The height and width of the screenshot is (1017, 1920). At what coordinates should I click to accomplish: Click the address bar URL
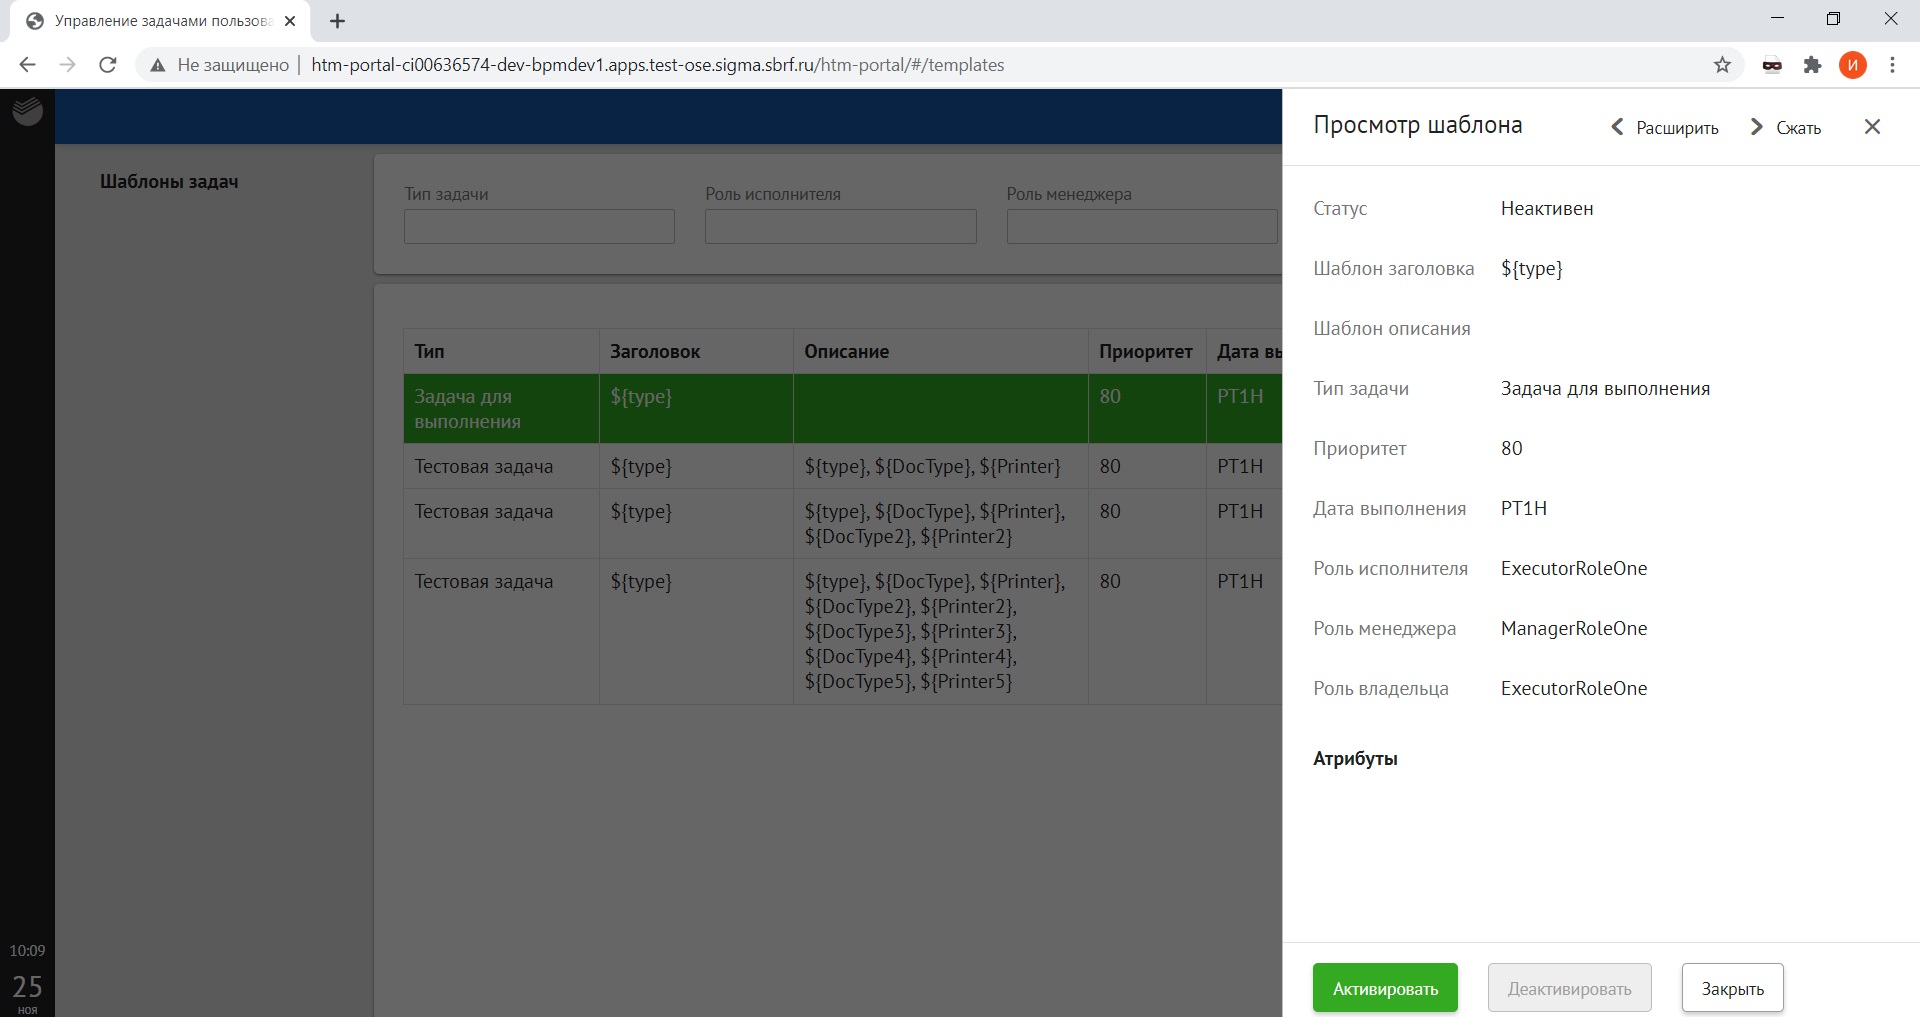tap(657, 65)
